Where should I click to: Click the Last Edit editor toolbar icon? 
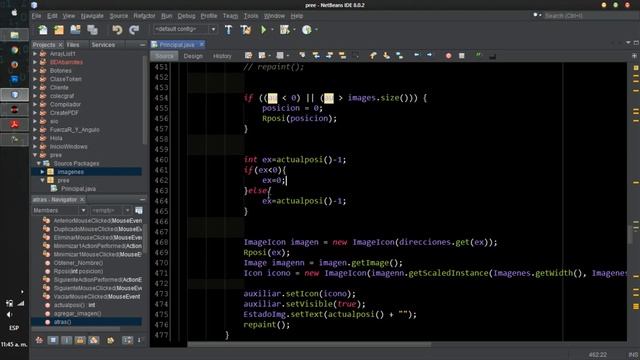point(249,56)
